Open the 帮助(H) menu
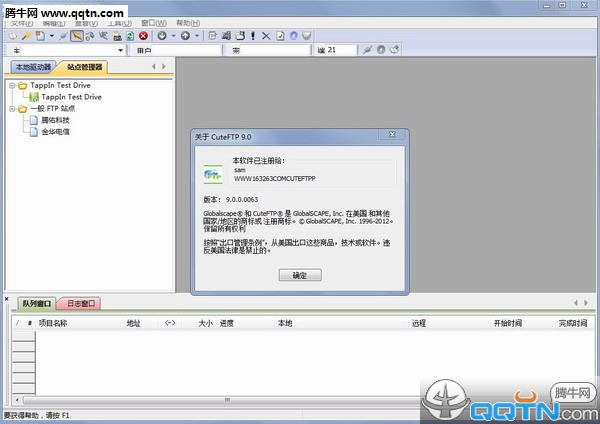600x424 pixels. 188,23
